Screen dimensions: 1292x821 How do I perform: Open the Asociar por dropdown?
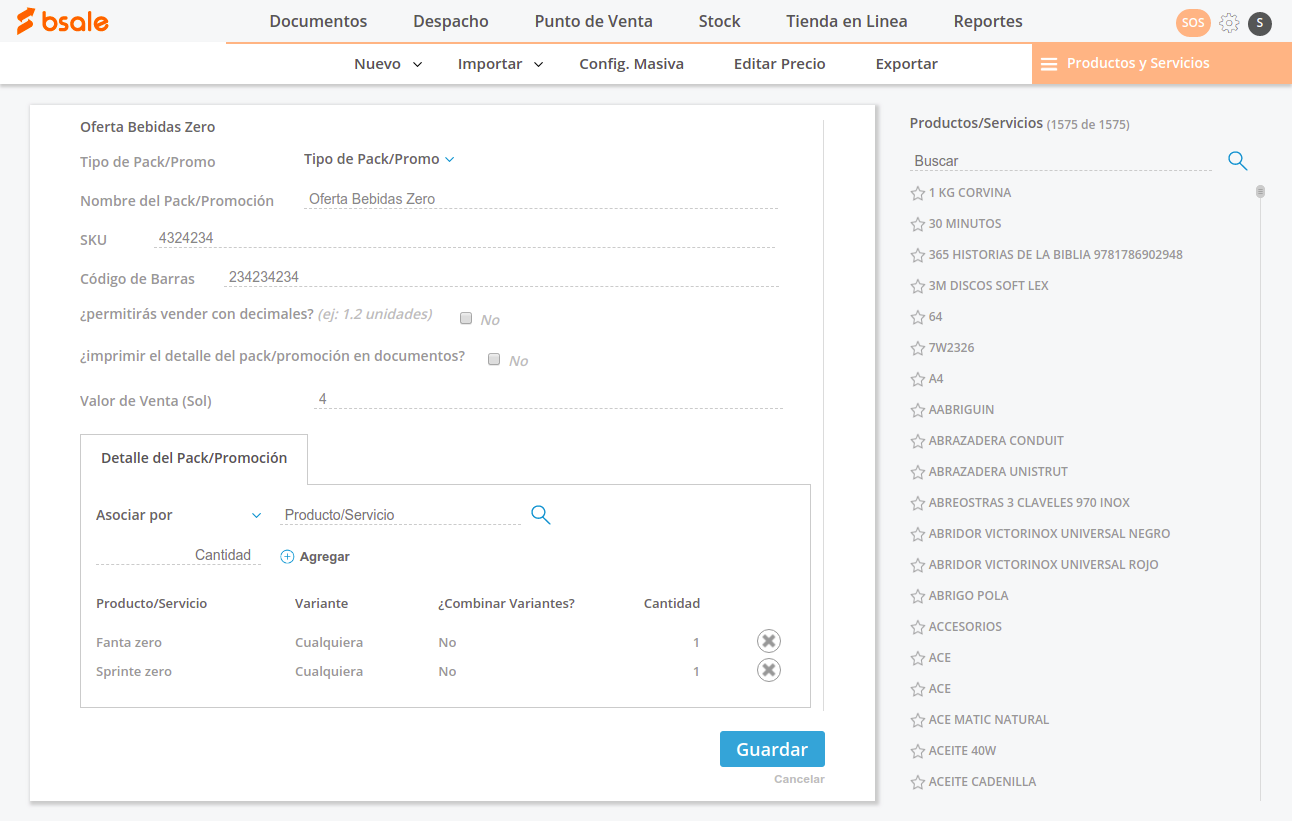[x=178, y=515]
